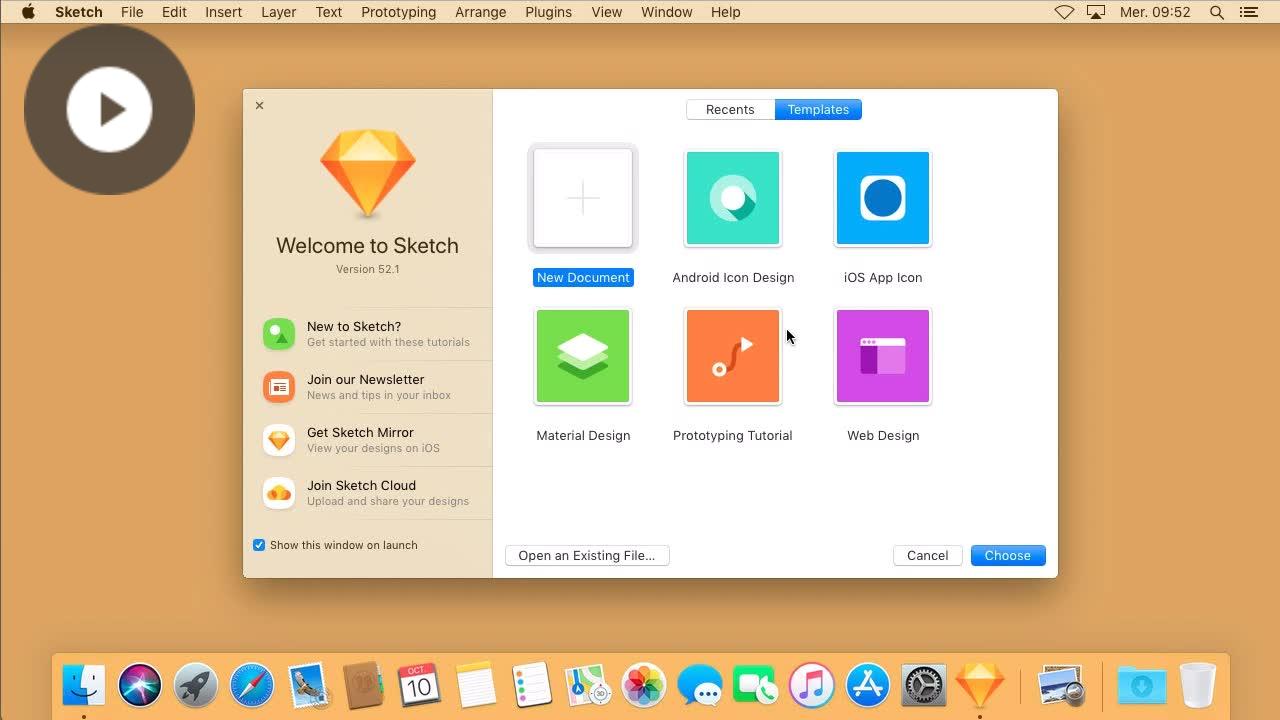Click the Join our Newsletter icon
Image resolution: width=1280 pixels, height=720 pixels.
click(279, 387)
